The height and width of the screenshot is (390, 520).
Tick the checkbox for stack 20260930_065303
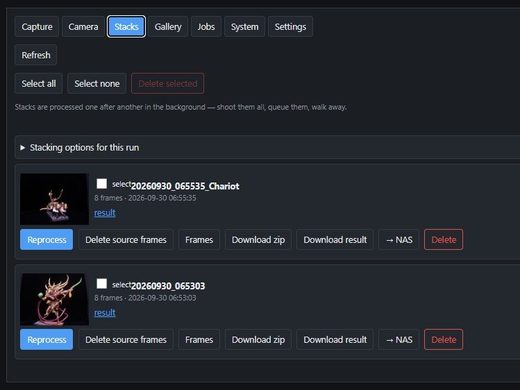pos(102,284)
